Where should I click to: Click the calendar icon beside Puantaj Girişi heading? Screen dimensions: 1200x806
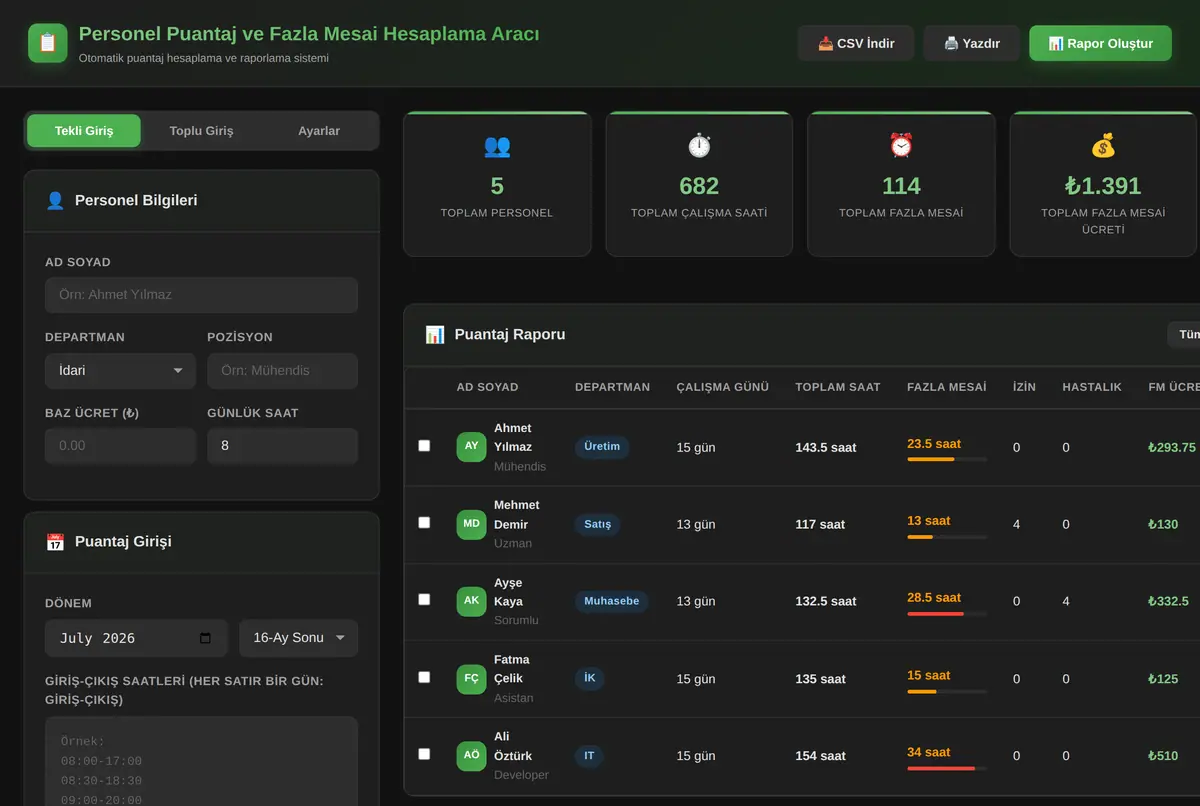[55, 542]
